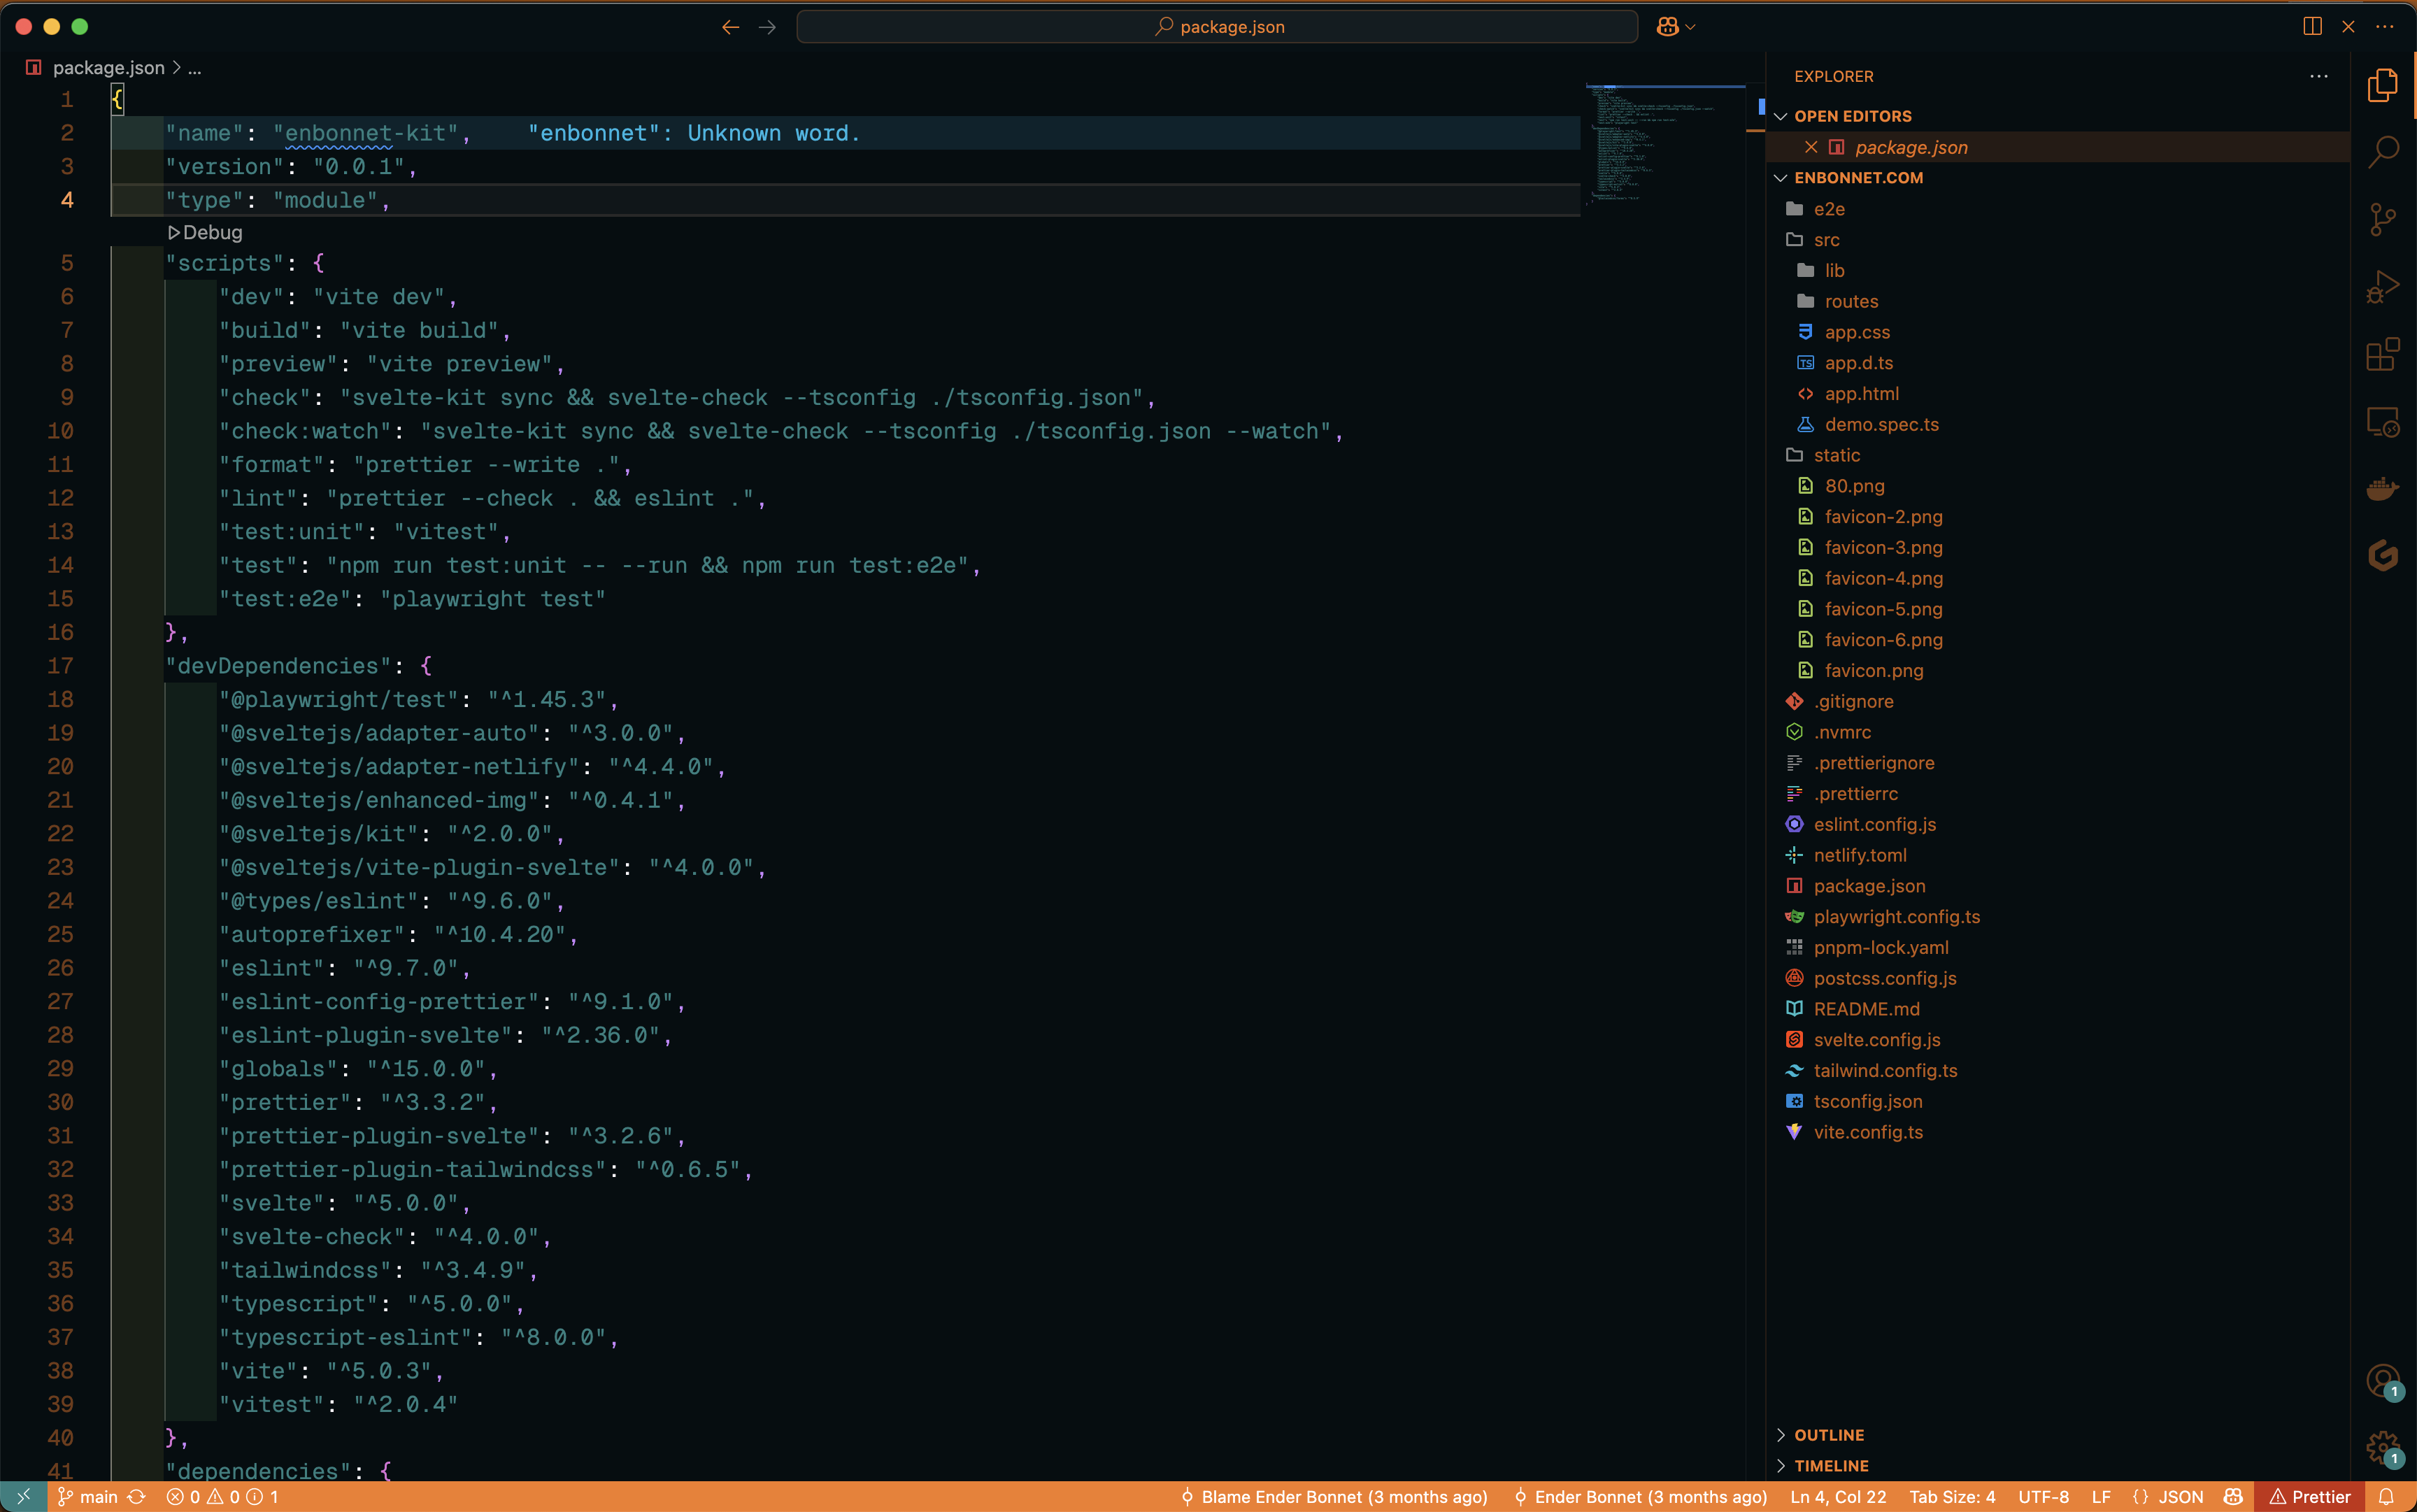
Task: Open demo.spec.ts file
Action: [1881, 425]
